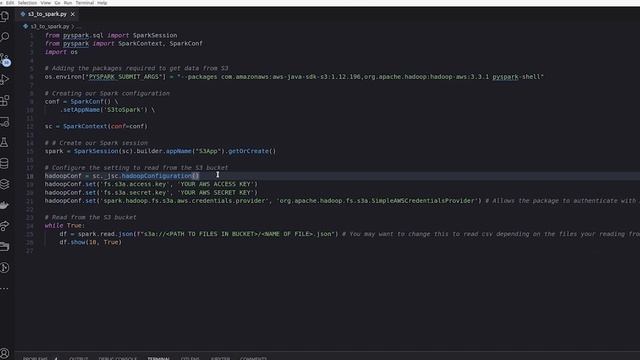Image resolution: width=640 pixels, height=360 pixels.
Task: Click the Python file icon on the s3_to_spark.py tab
Action: [x=23, y=14]
